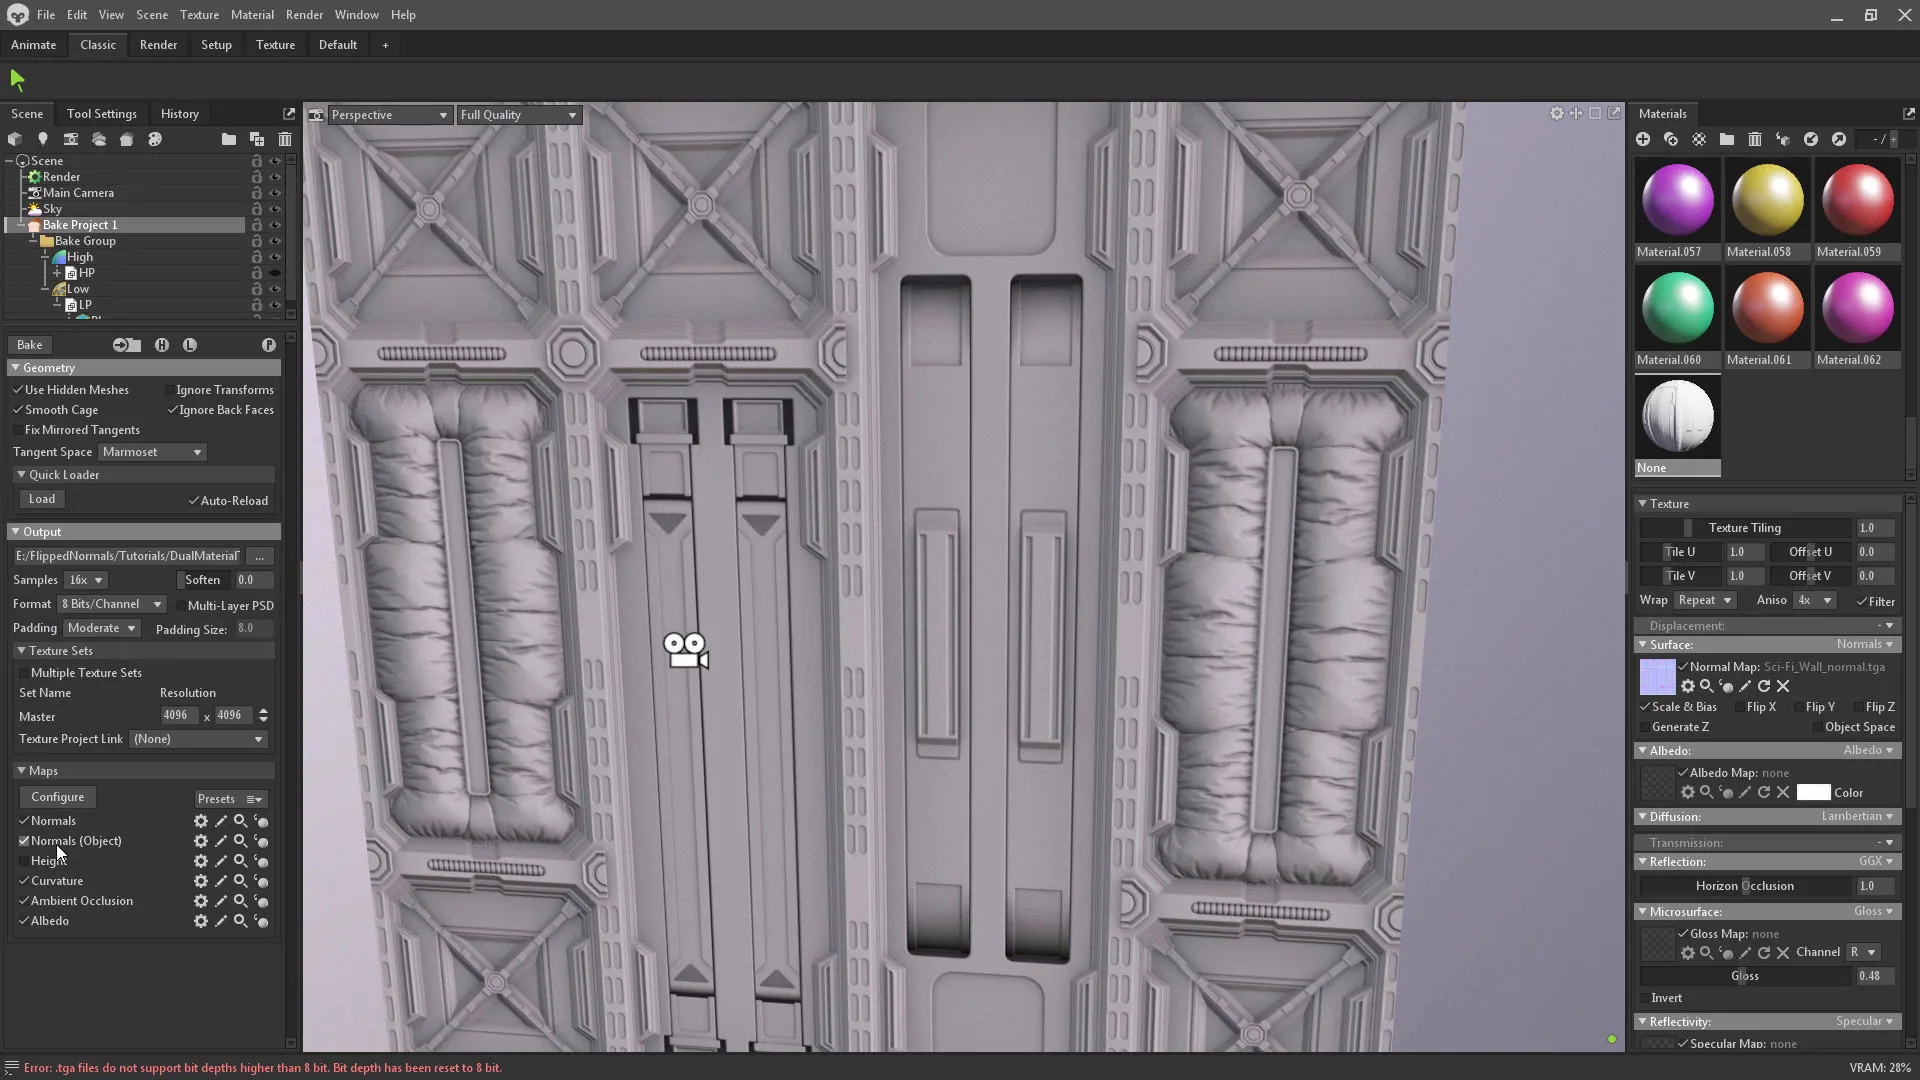Click the delete trash icon in Scene toolbar
Screen dimensions: 1920x1080
[x=285, y=140]
